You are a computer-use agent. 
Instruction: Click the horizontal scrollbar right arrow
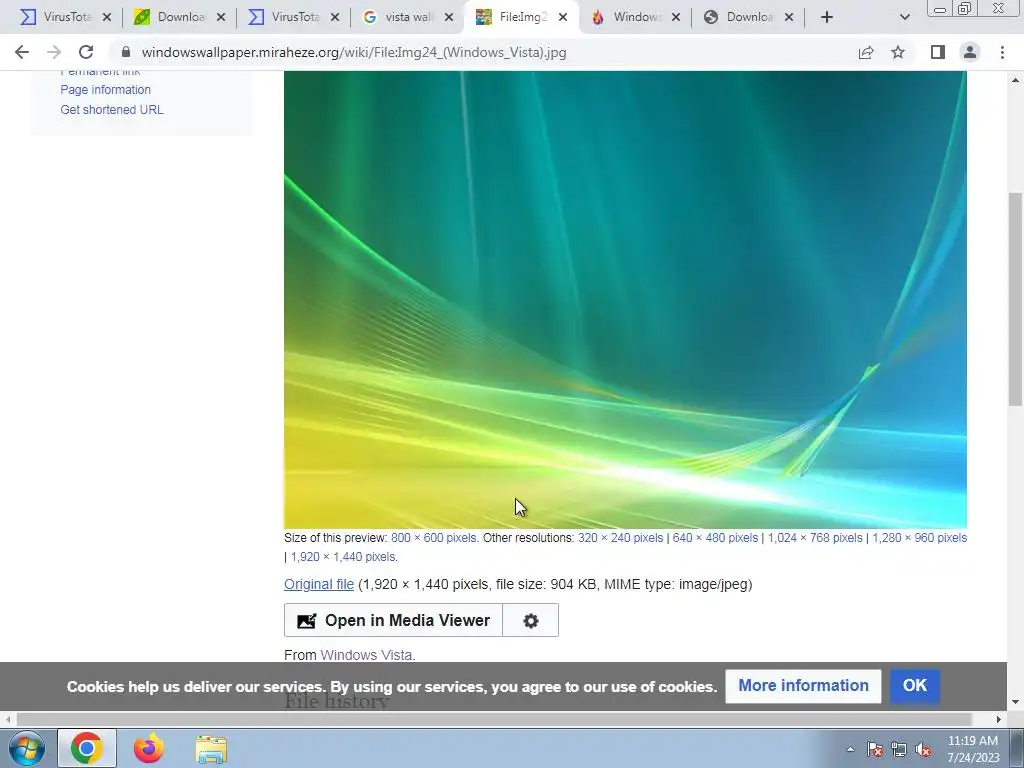coord(999,719)
